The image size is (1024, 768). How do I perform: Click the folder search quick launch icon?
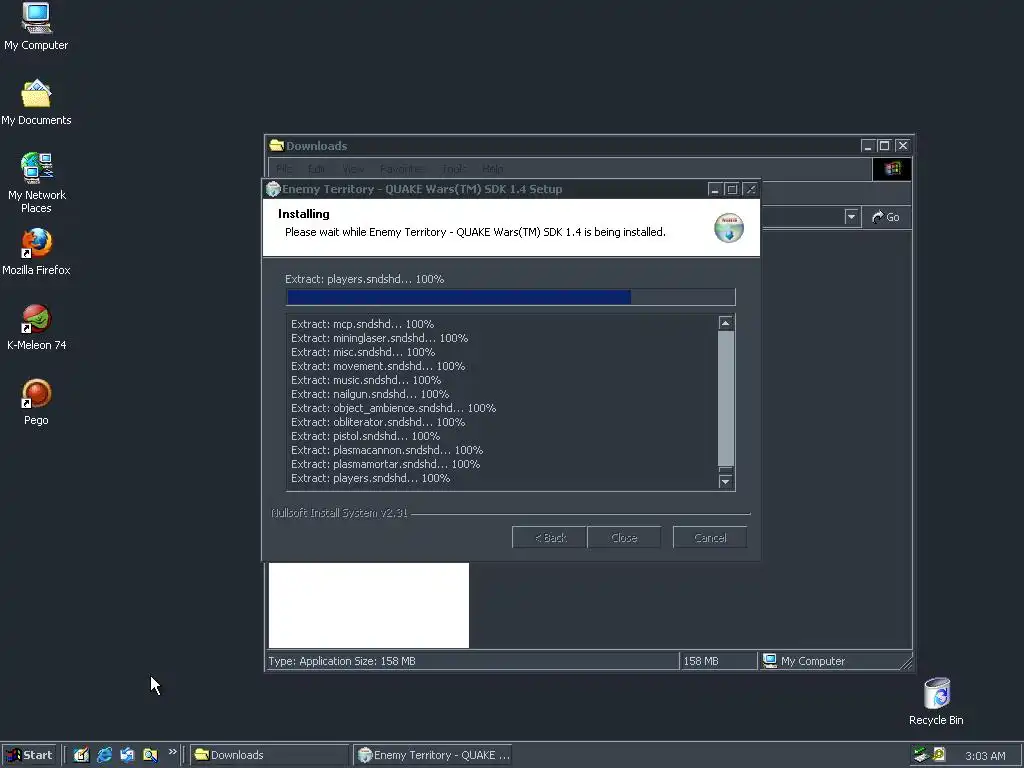[x=150, y=755]
